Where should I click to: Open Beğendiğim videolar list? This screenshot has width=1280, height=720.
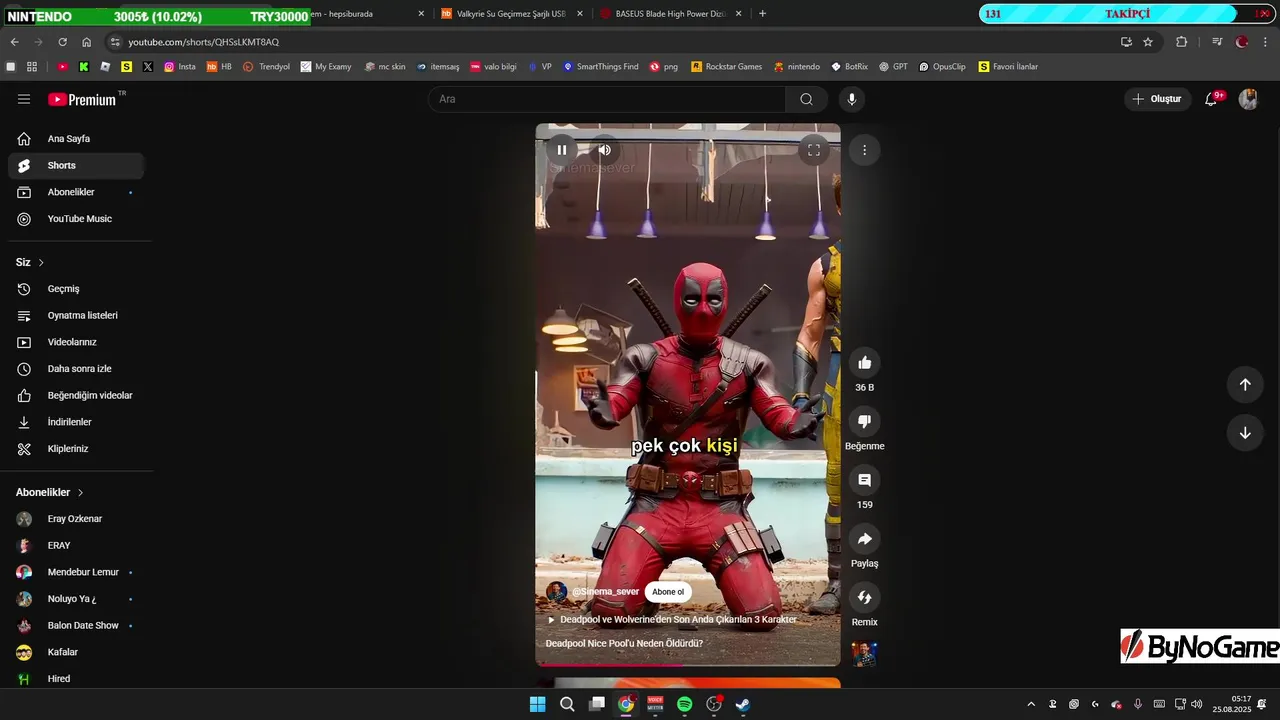tap(76, 396)
